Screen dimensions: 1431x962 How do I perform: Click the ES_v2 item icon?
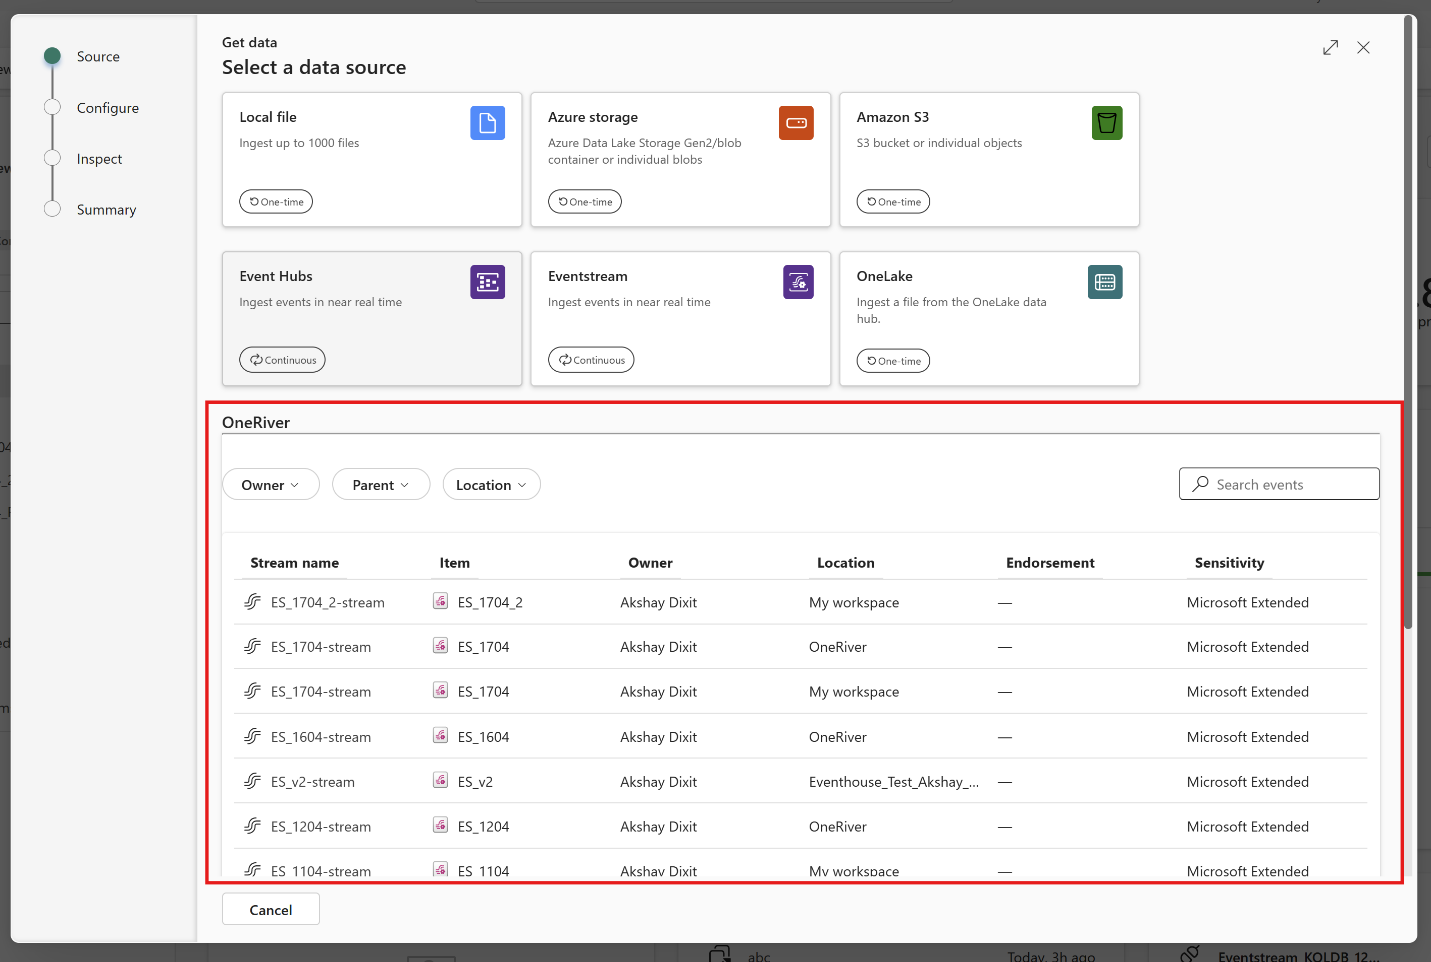pos(440,781)
